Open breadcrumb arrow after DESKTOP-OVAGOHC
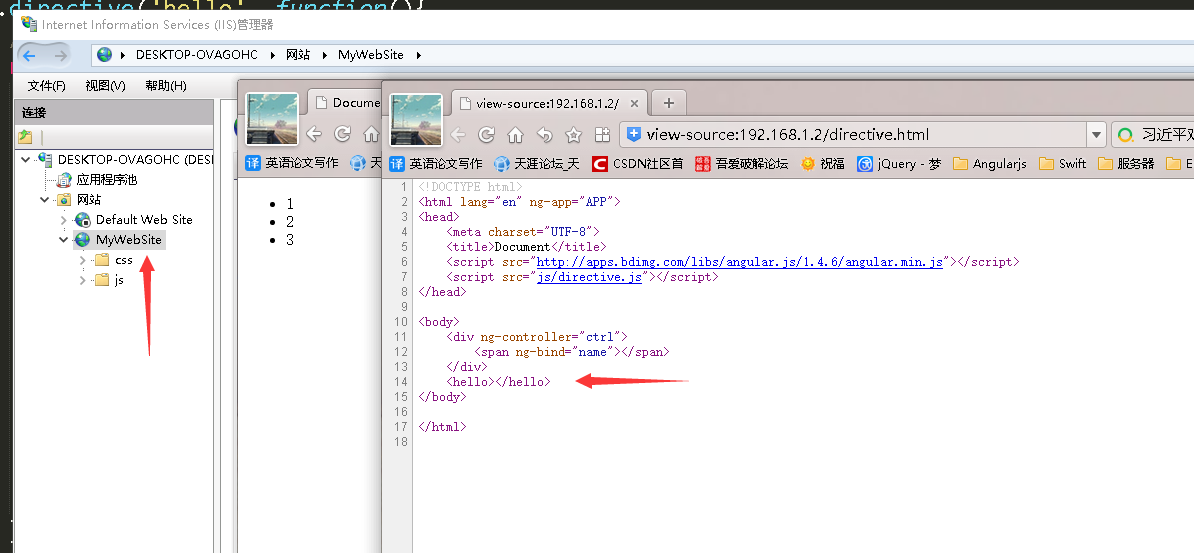 coord(272,55)
